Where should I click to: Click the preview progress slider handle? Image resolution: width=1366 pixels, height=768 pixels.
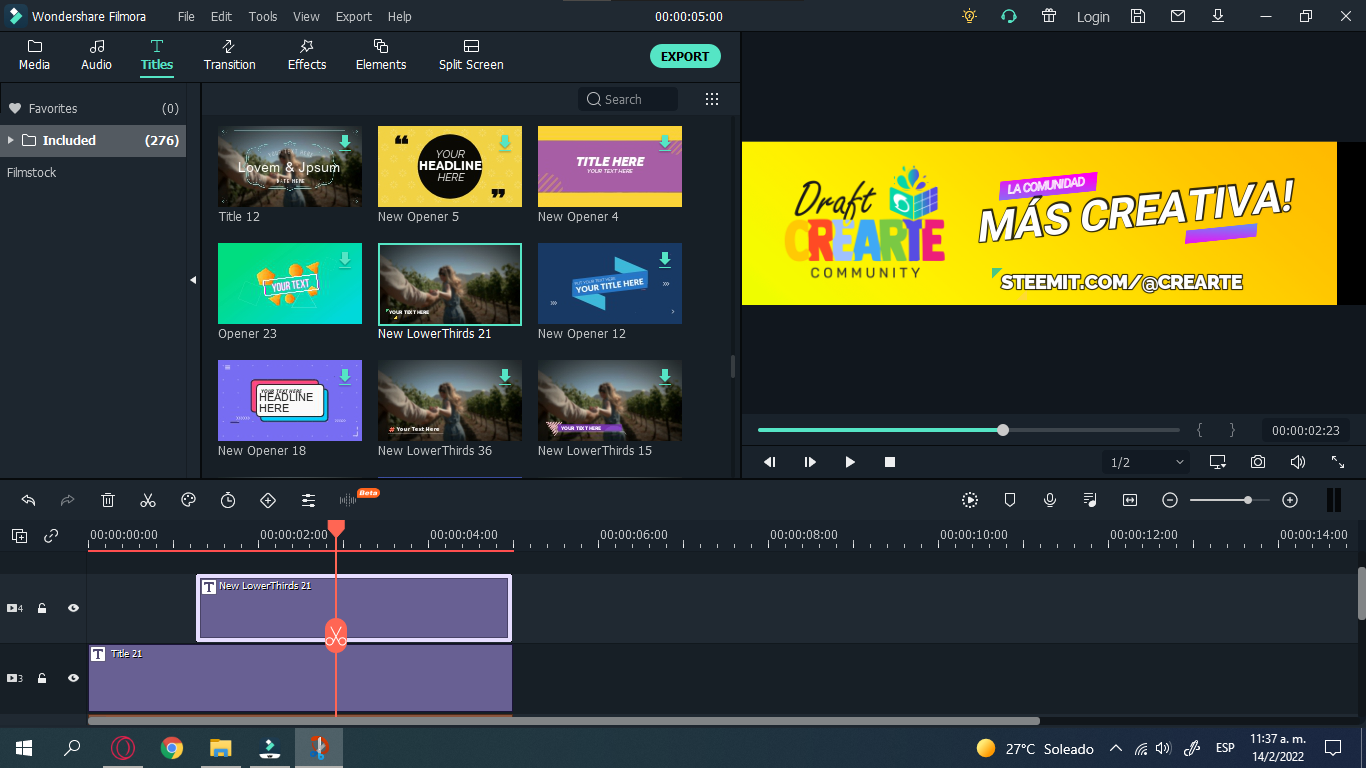(x=1003, y=430)
